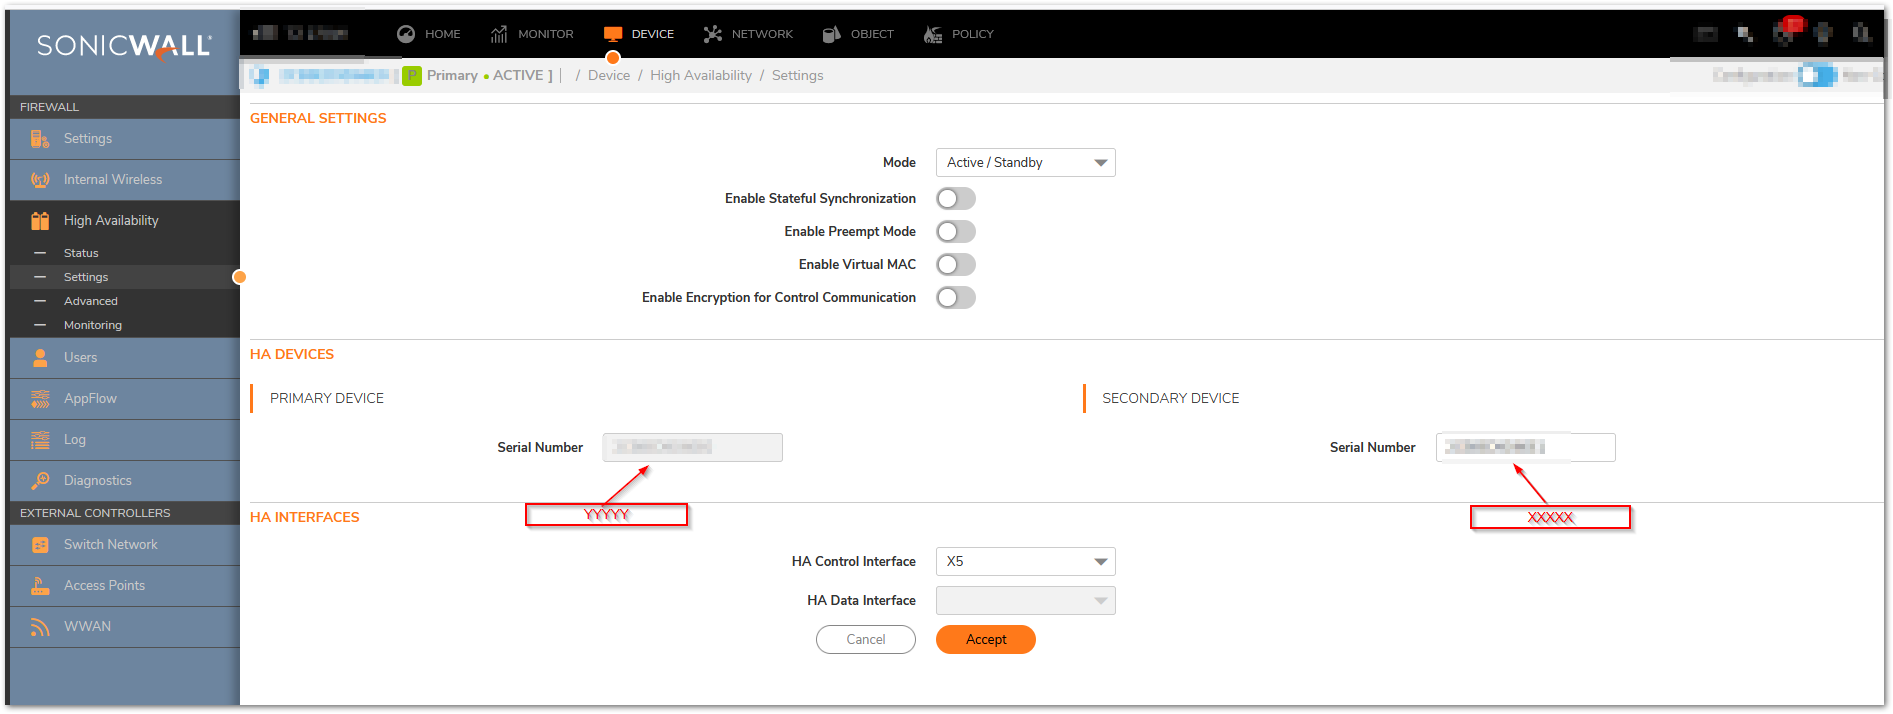Click the WWAN signal icon
Viewport: 1893px width, 714px height.
(40, 627)
